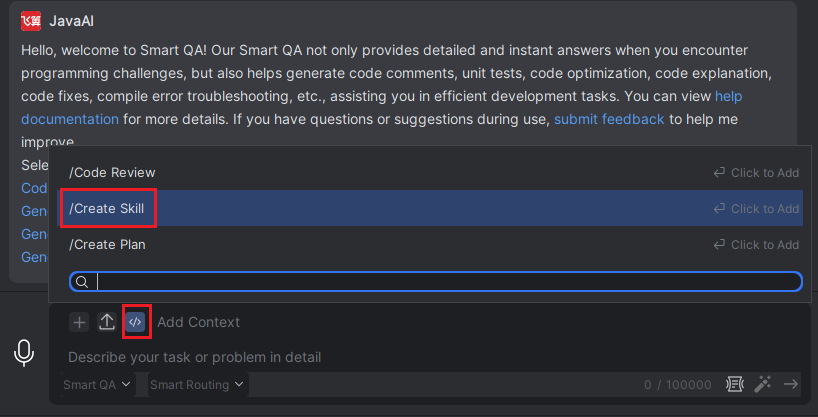This screenshot has width=818, height=417.
Task: Click the microphone voice input icon
Action: 24,353
